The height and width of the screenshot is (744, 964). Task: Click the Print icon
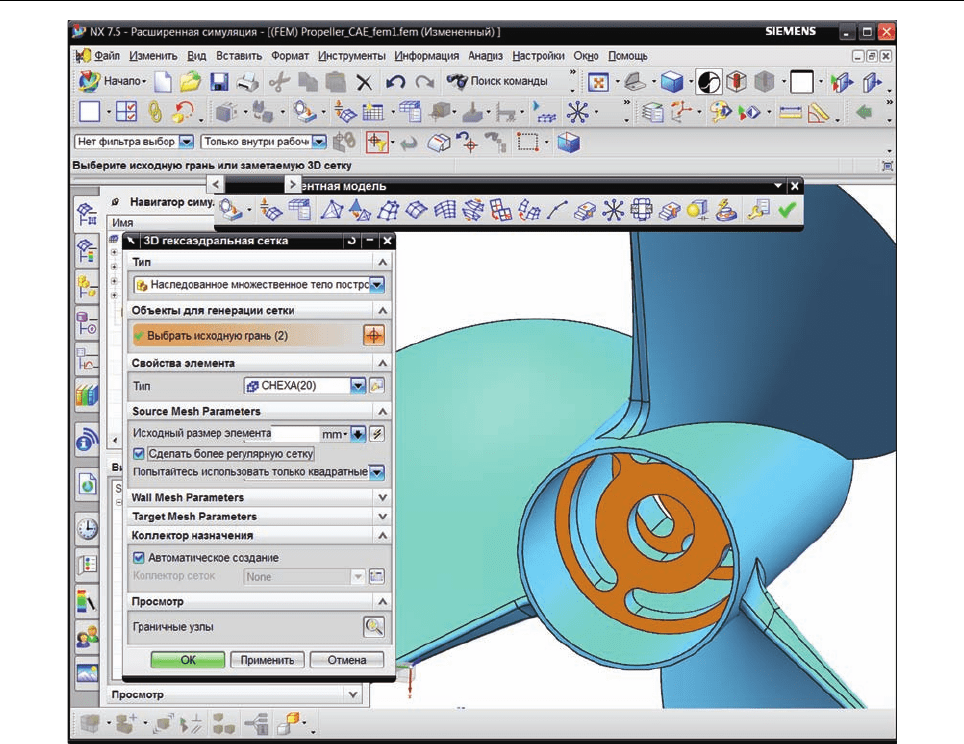(248, 81)
